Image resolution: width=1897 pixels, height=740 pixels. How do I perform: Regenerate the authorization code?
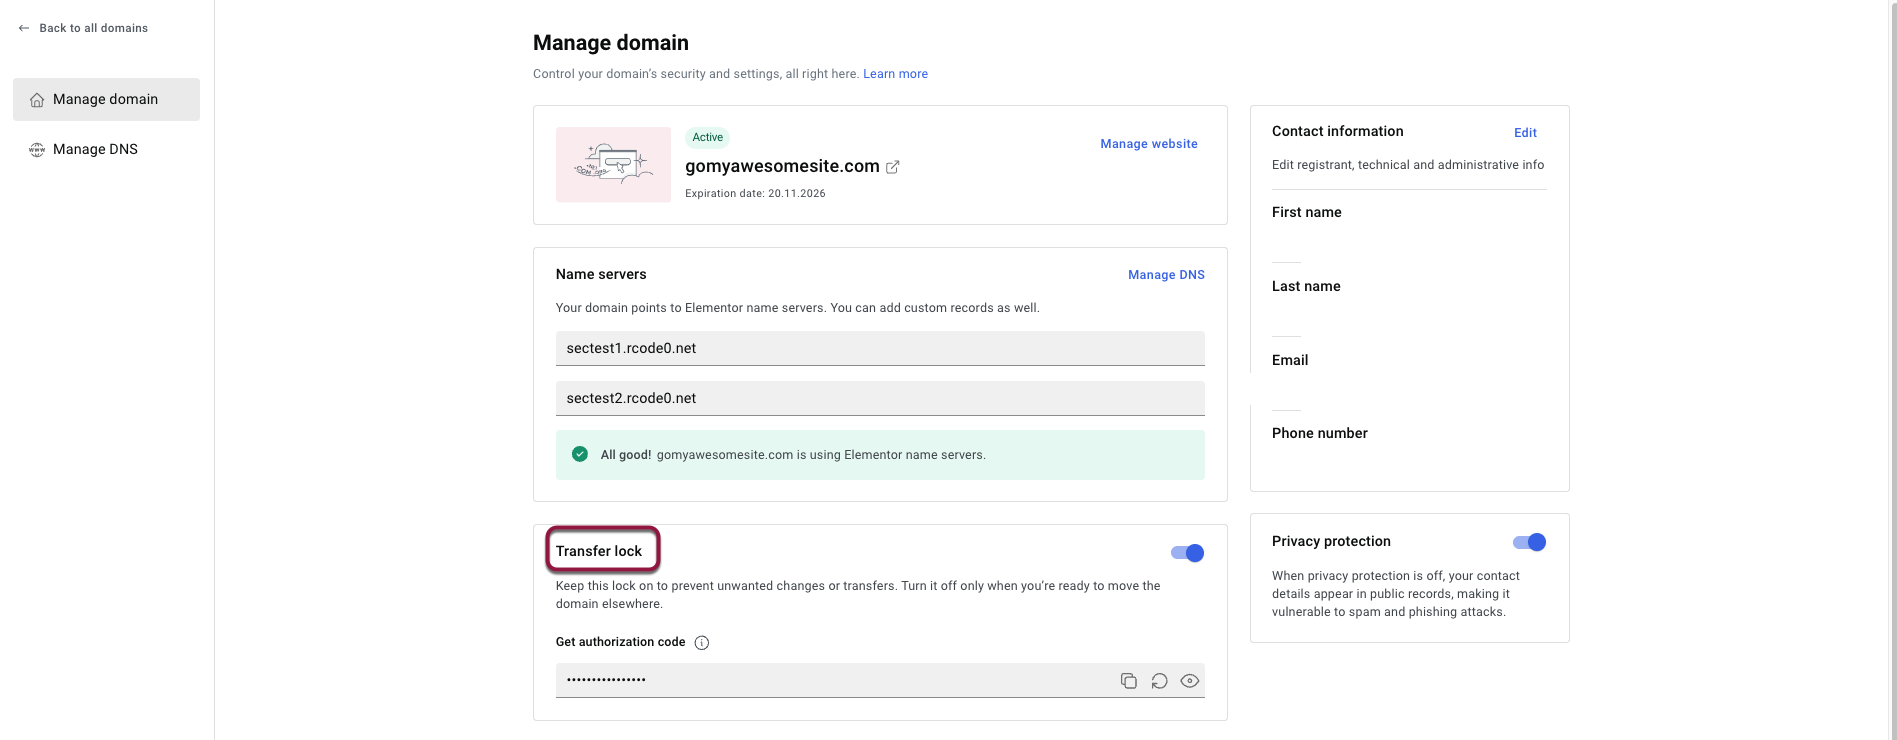point(1159,681)
